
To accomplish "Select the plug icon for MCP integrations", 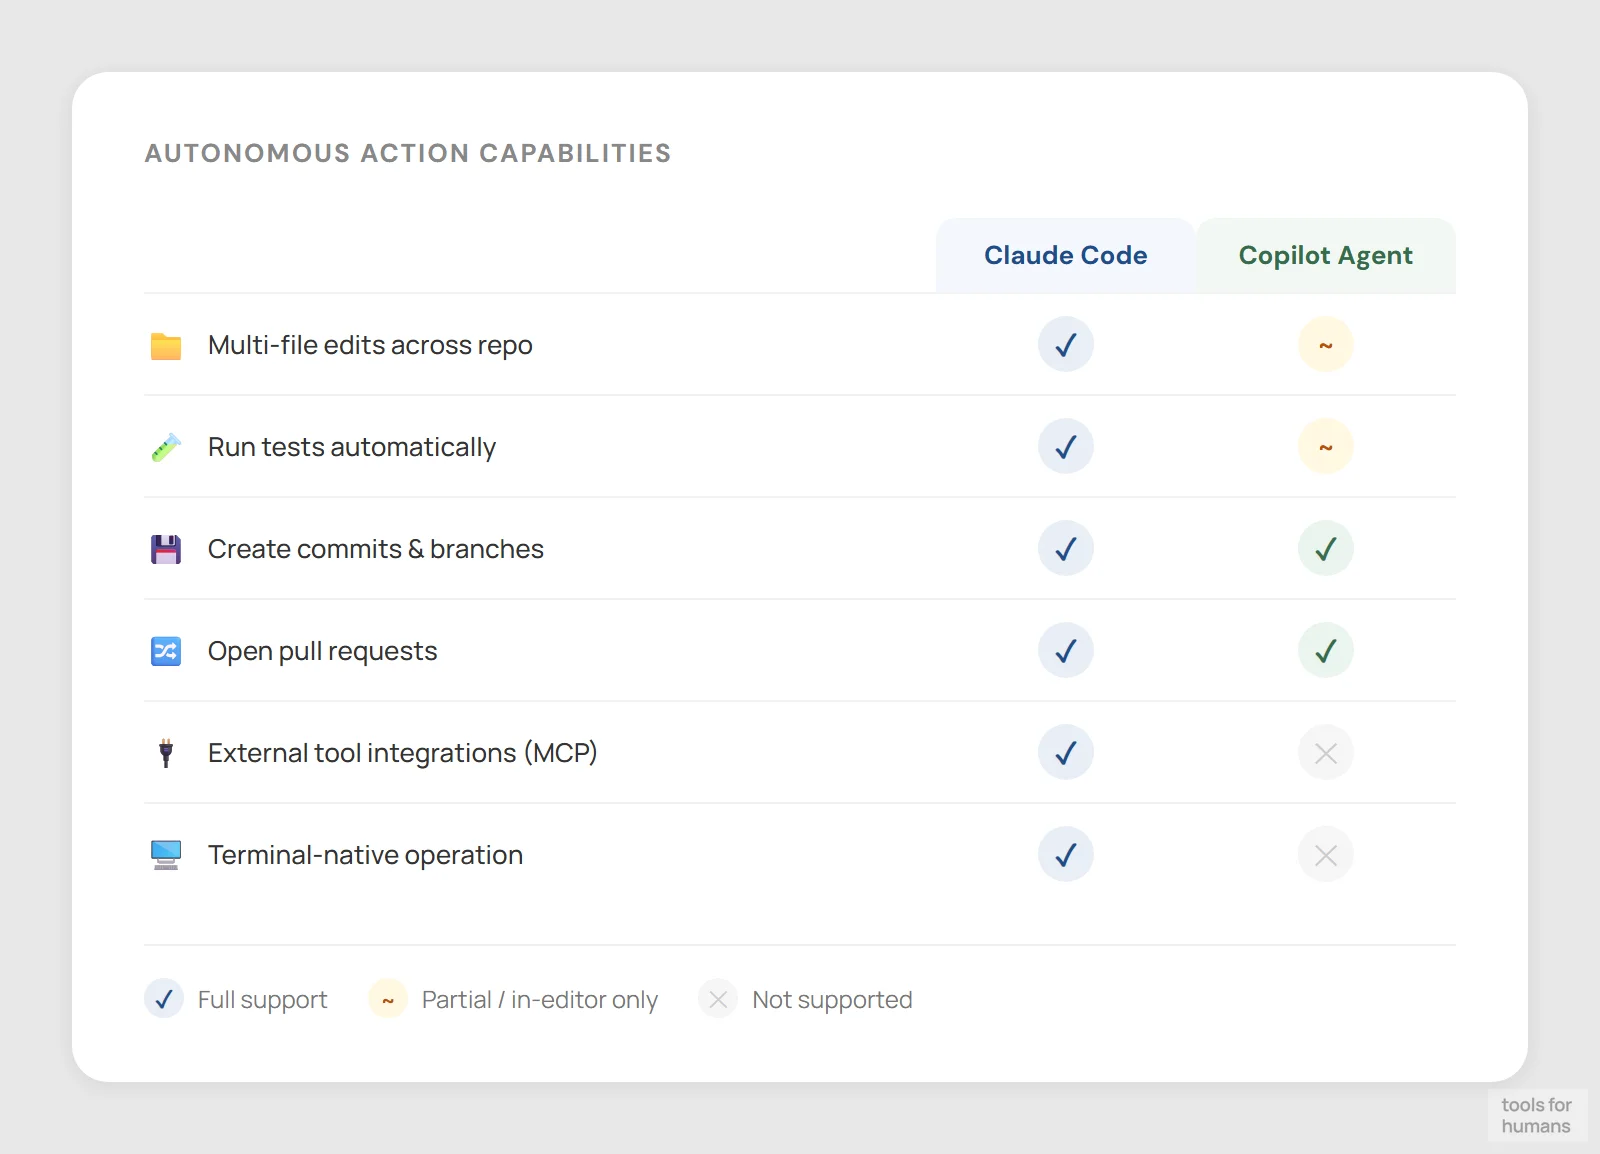I will click(x=164, y=753).
